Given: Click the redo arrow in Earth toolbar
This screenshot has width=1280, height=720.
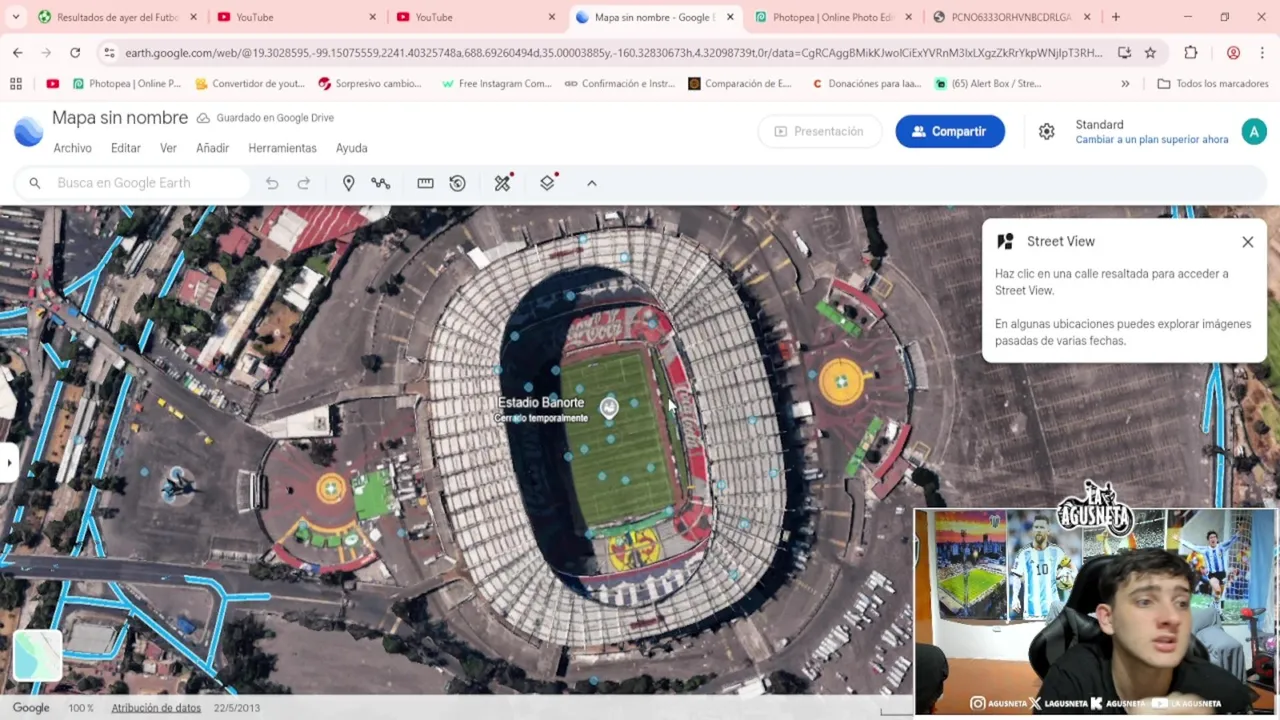Looking at the screenshot, I should coord(304,183).
